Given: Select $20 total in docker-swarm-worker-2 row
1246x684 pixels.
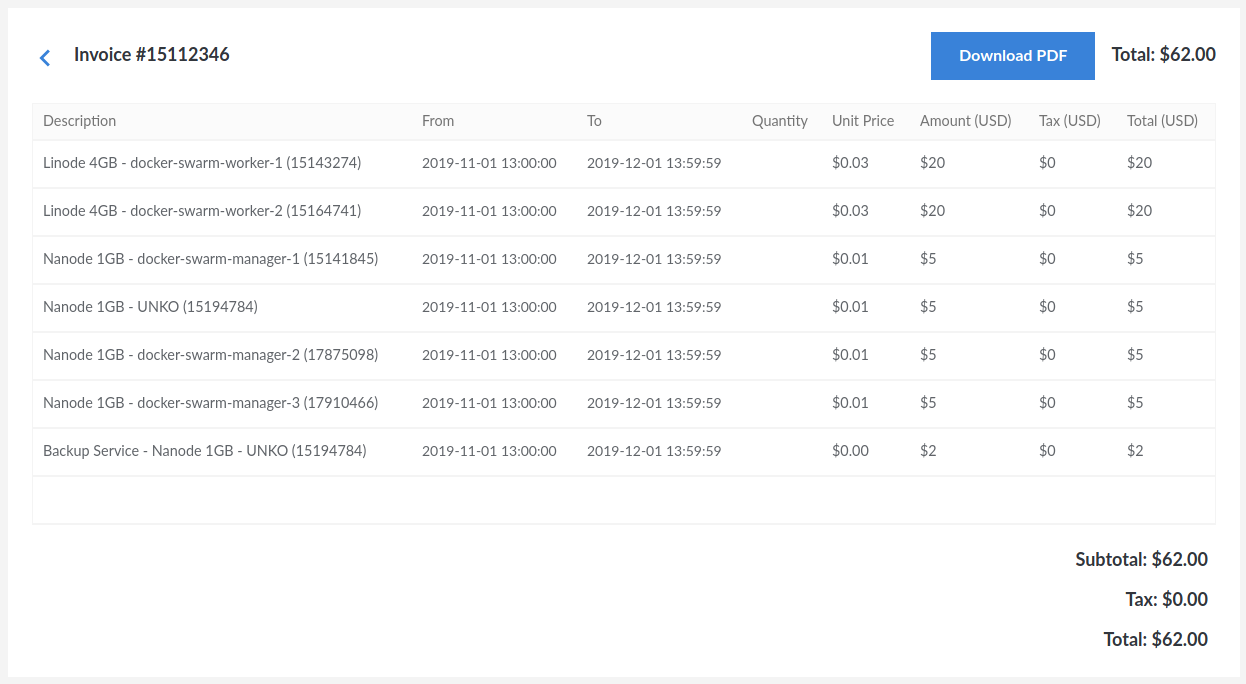Looking at the screenshot, I should [1139, 211].
